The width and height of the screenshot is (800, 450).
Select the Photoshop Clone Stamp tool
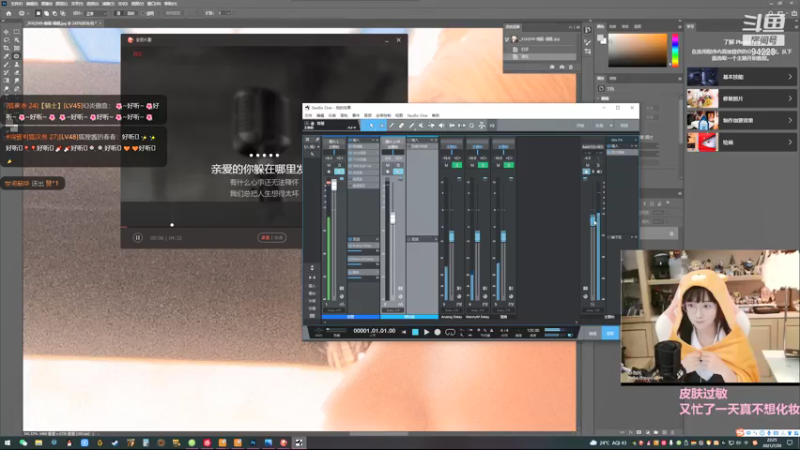[x=16, y=64]
